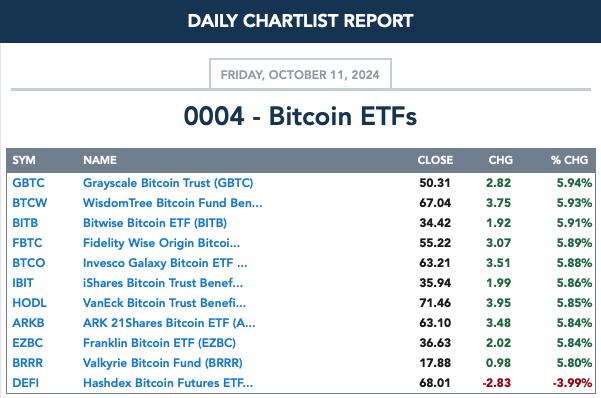This screenshot has height=398, width=601.
Task: Open the BTCW symbol link
Action: point(30,203)
